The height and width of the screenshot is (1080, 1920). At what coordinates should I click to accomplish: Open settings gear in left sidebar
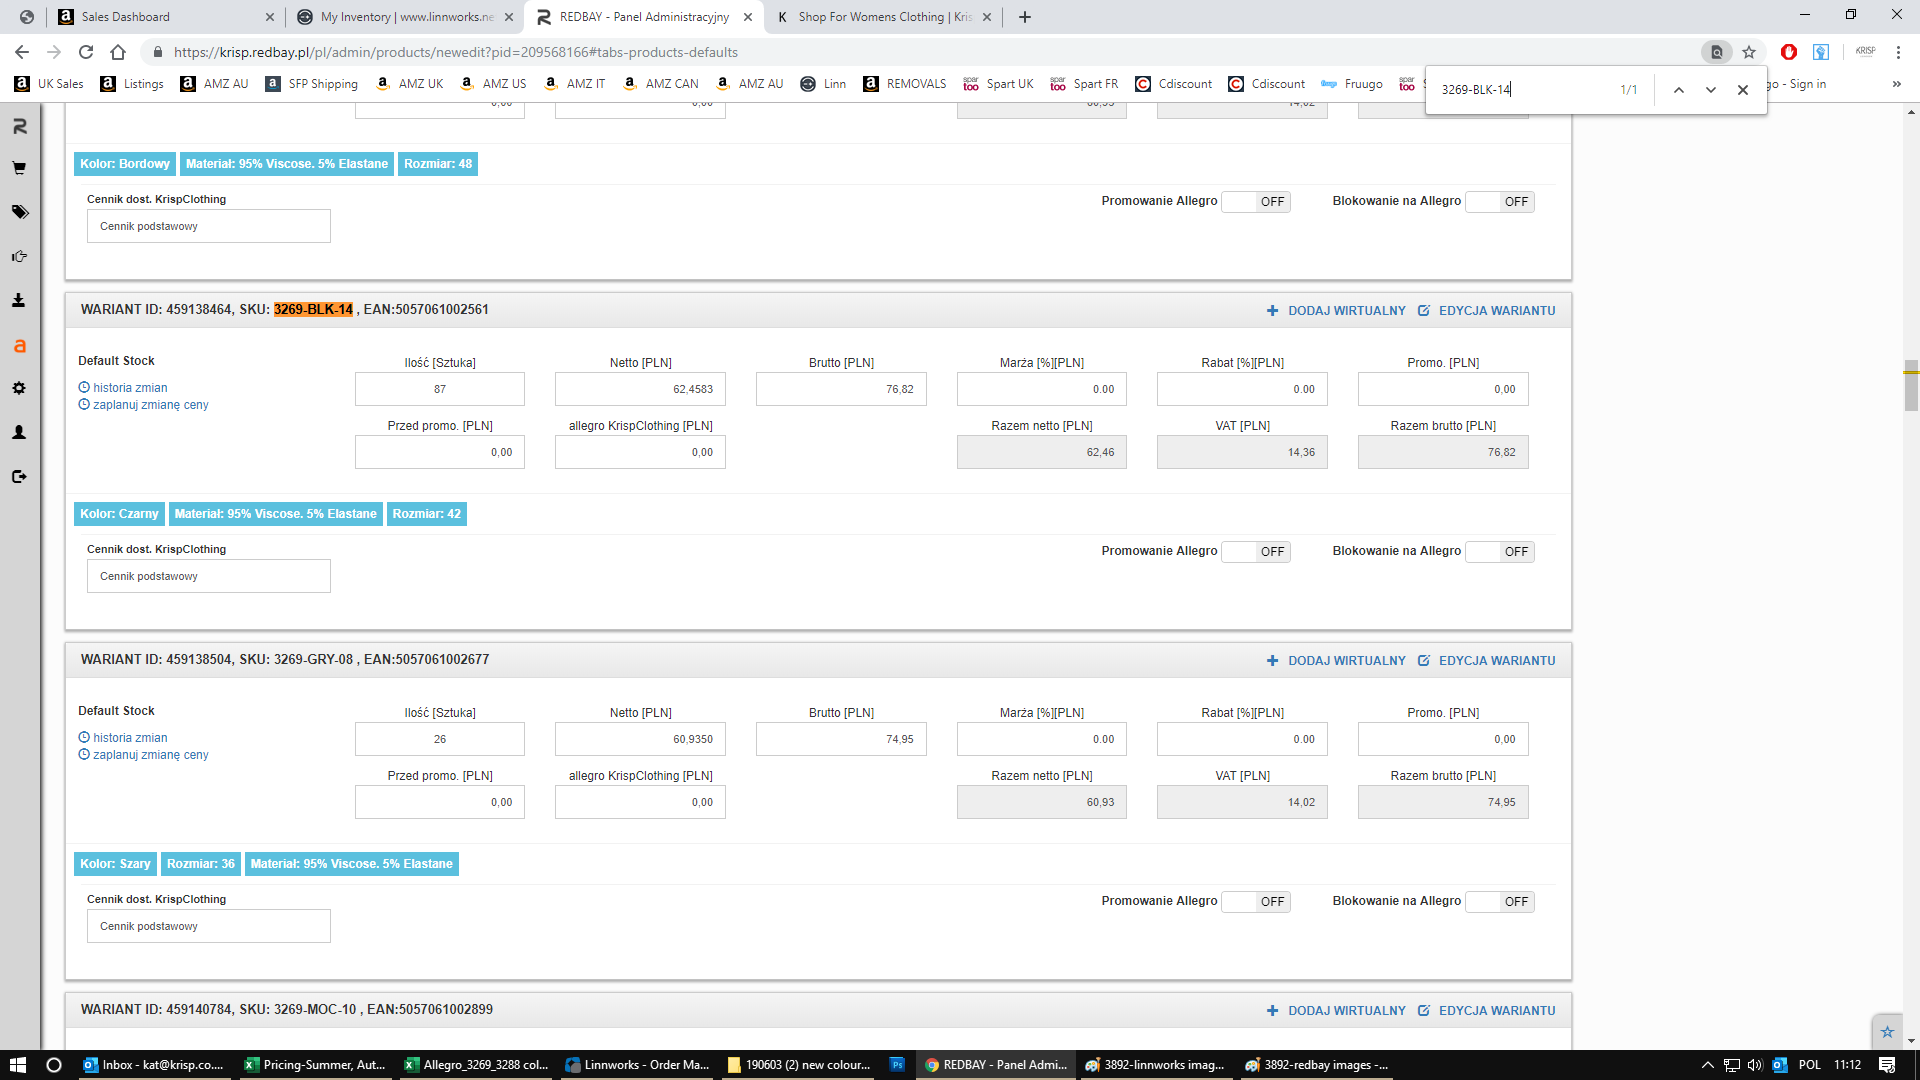[x=19, y=388]
